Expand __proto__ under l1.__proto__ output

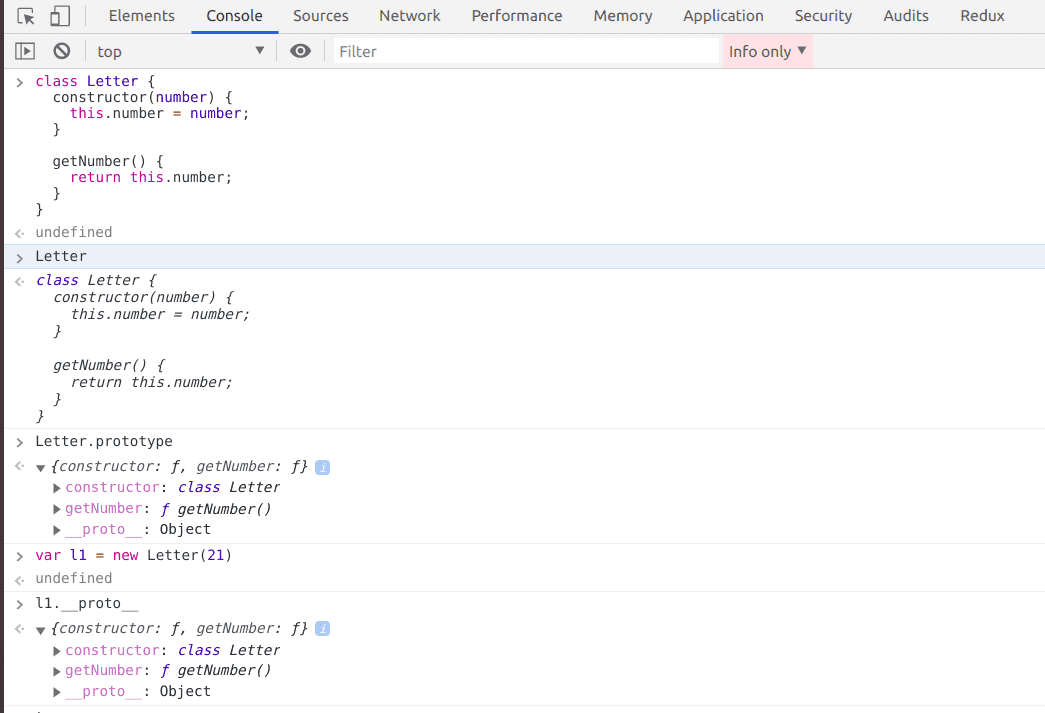57,692
